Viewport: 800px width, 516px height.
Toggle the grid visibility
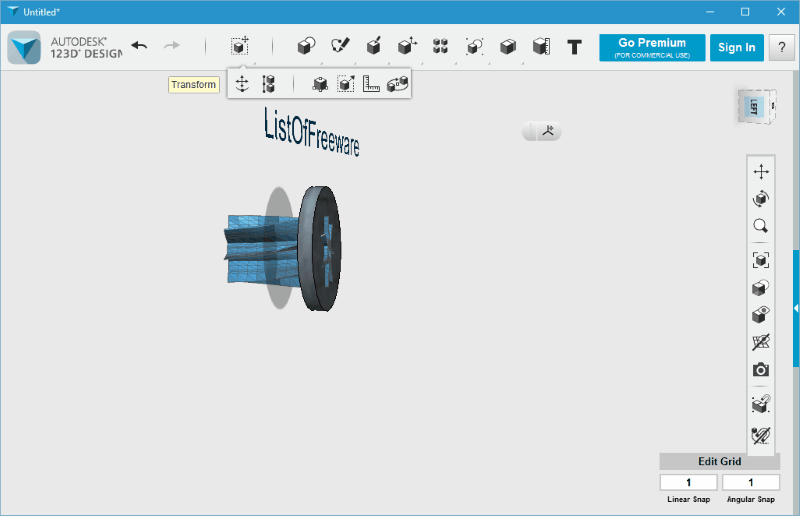[761, 342]
